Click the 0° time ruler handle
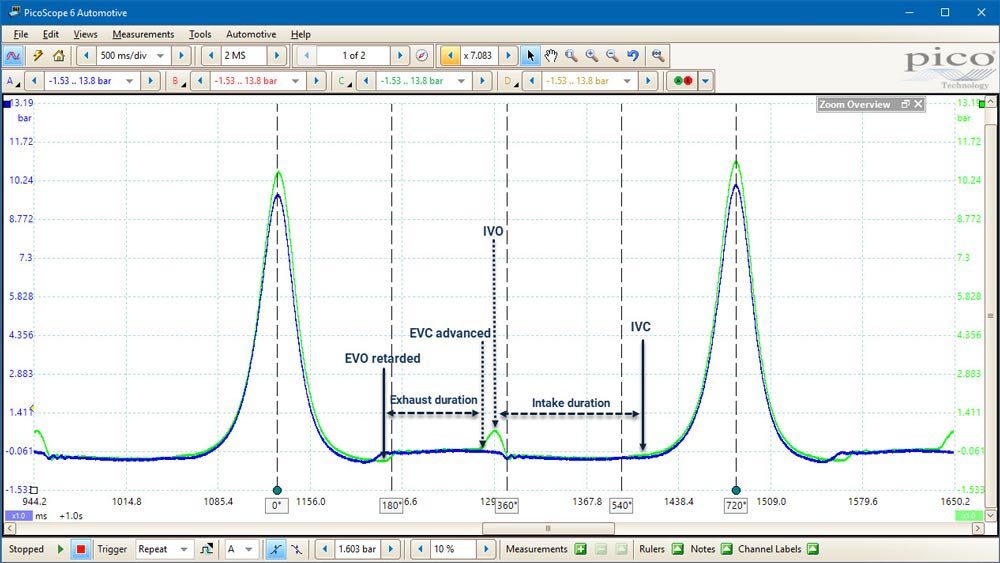Viewport: 1000px width, 563px height. [x=277, y=490]
